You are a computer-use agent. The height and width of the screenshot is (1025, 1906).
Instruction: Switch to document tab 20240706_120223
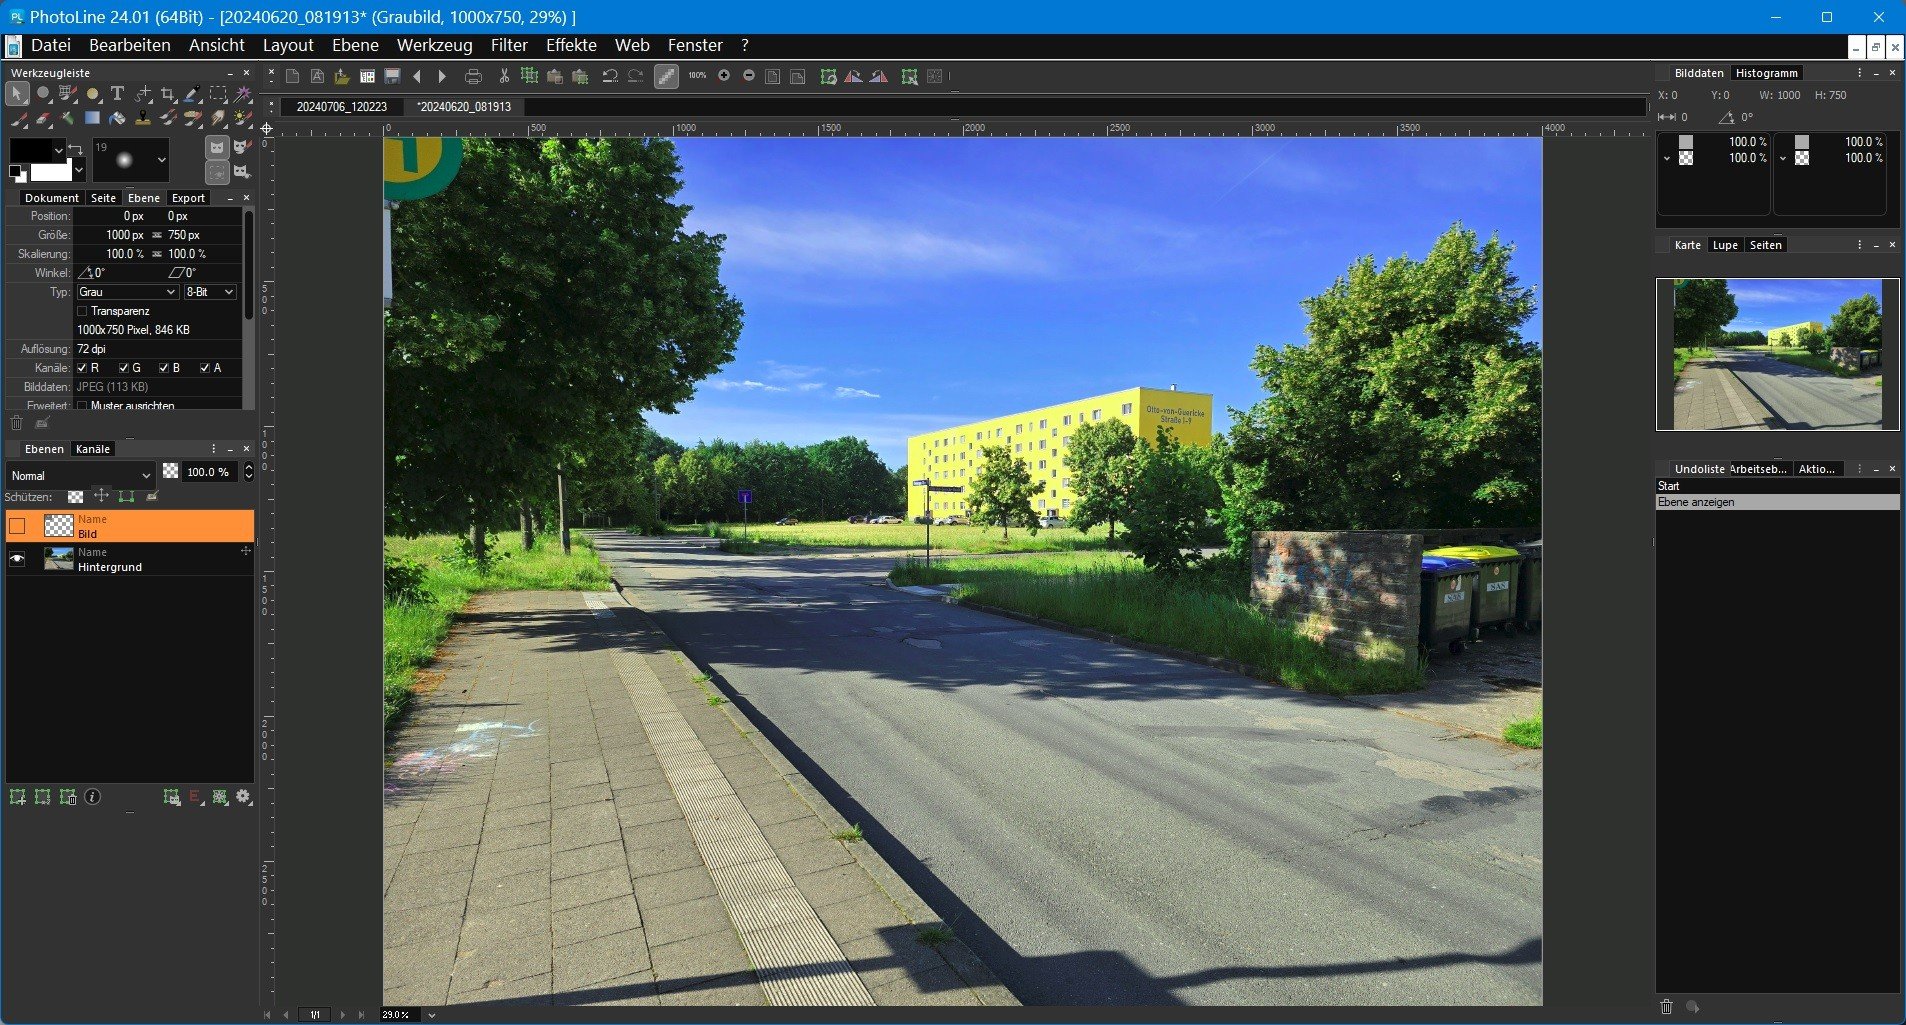[x=341, y=107]
